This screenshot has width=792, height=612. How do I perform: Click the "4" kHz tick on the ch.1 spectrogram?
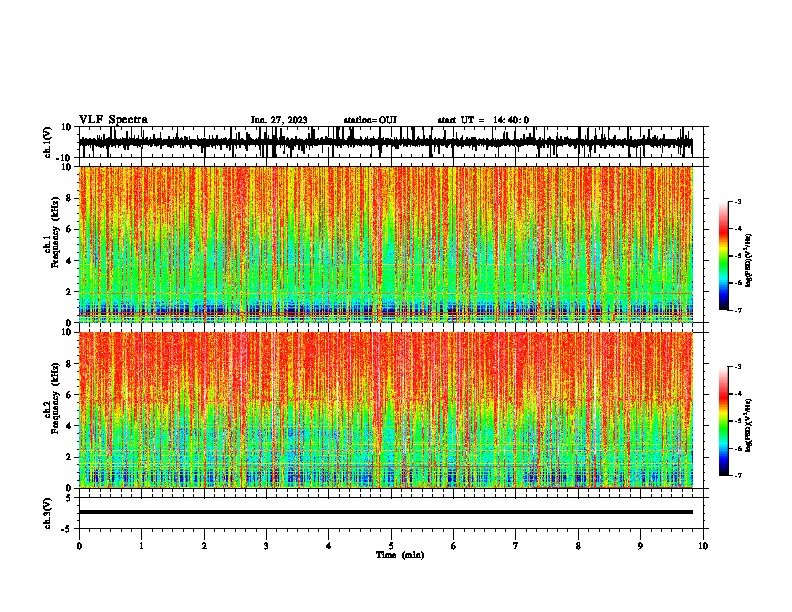pos(69,261)
